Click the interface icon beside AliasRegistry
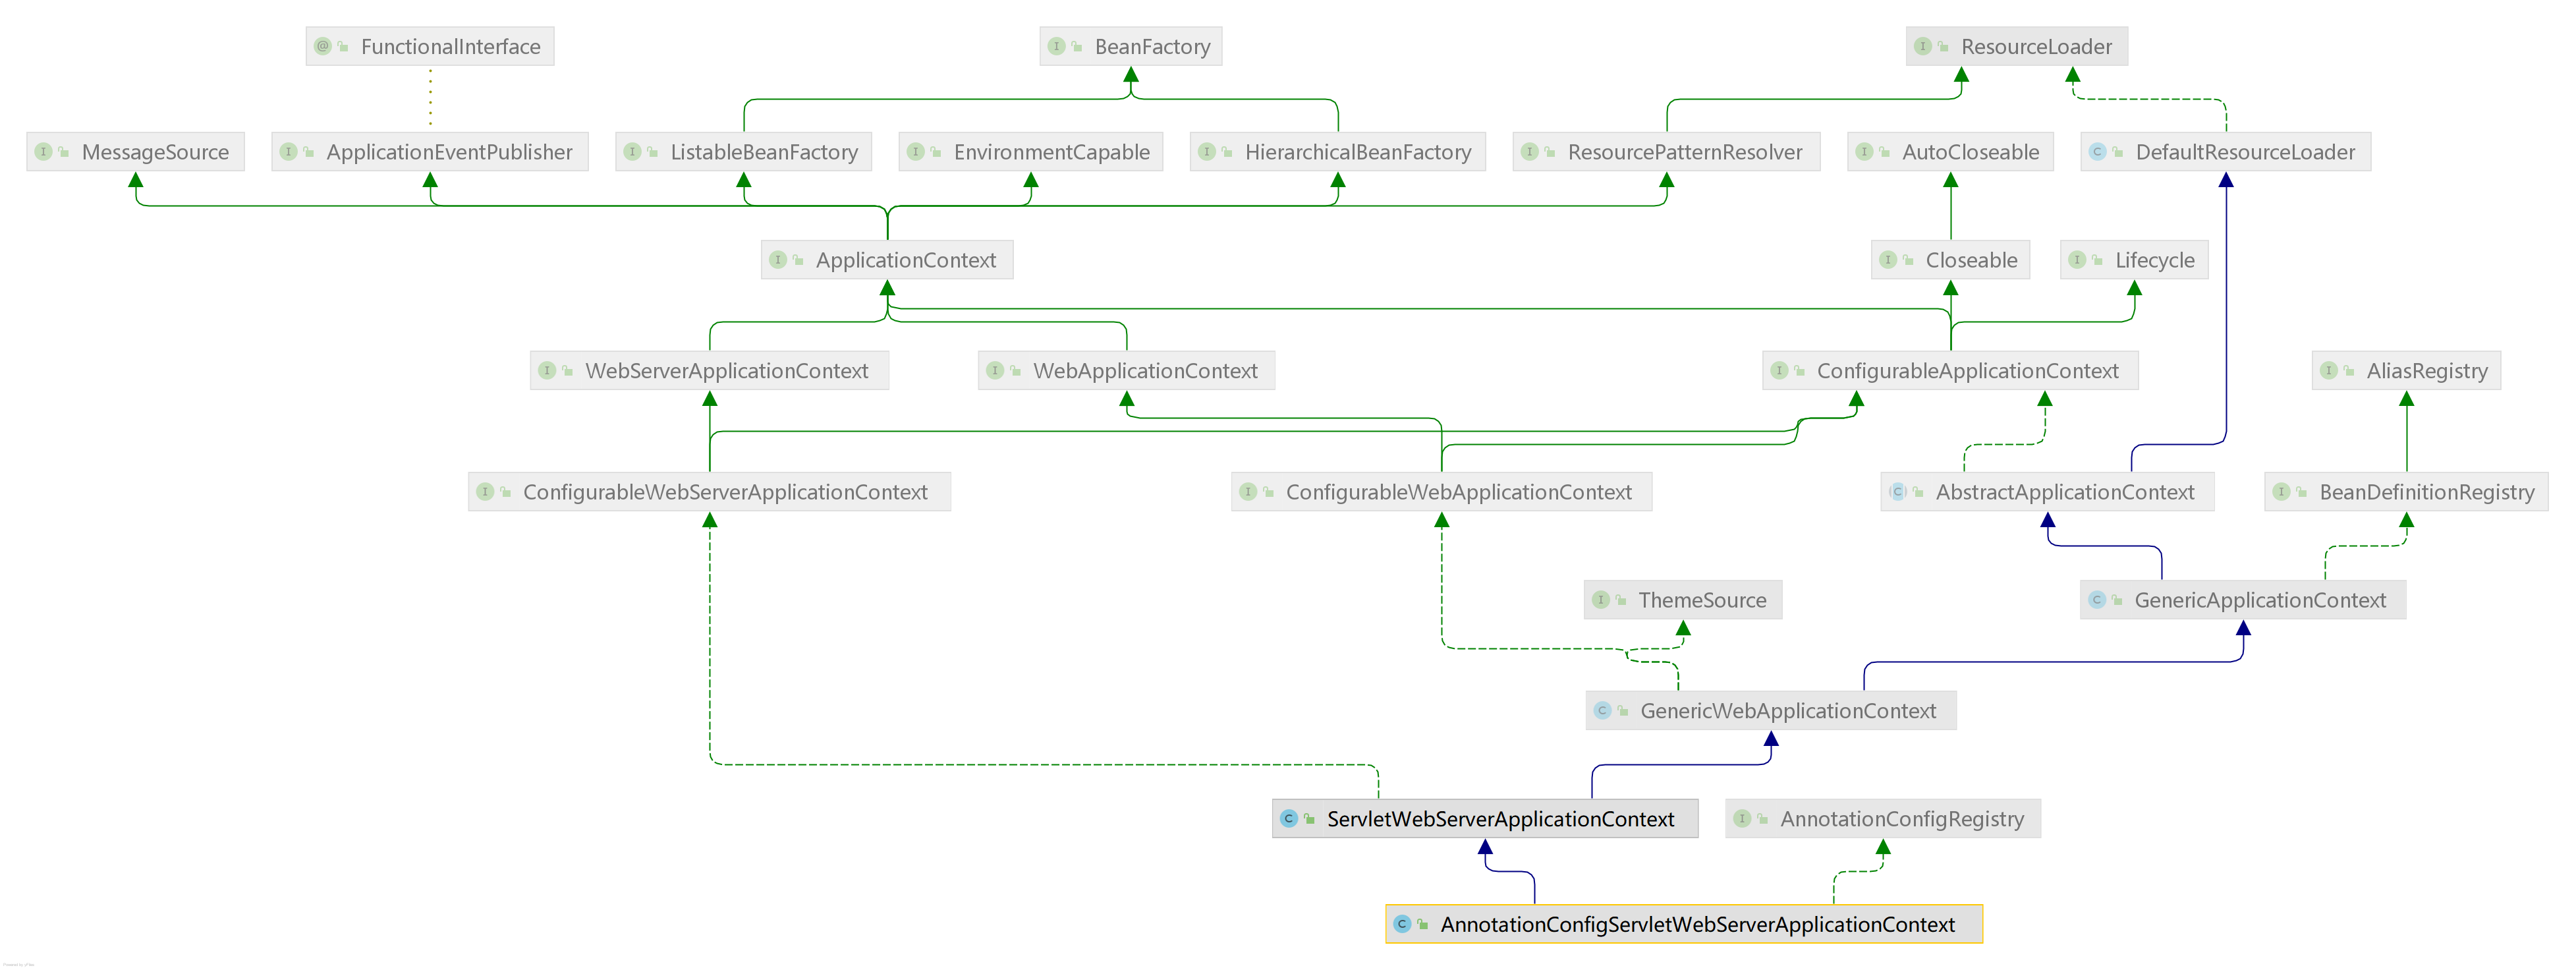 pyautogui.click(x=2329, y=371)
